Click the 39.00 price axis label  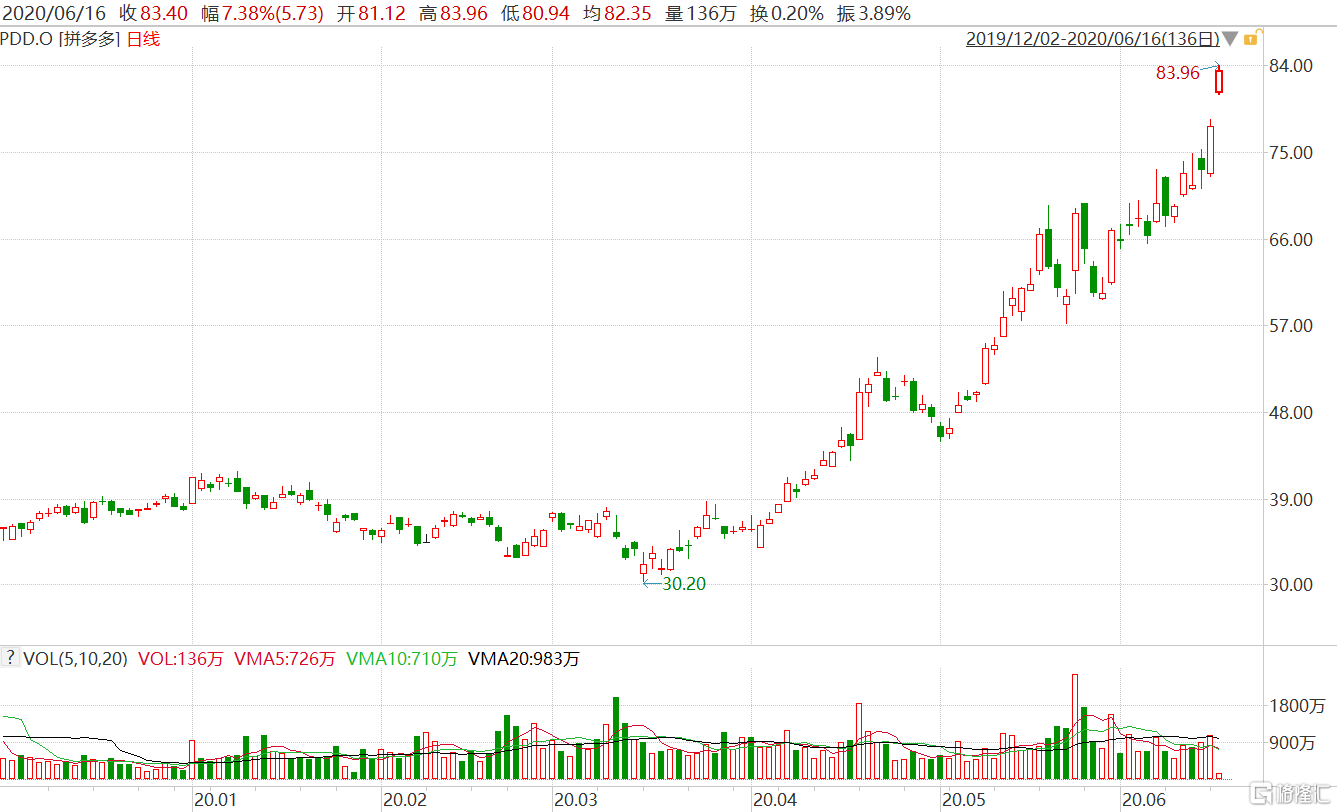[1290, 499]
